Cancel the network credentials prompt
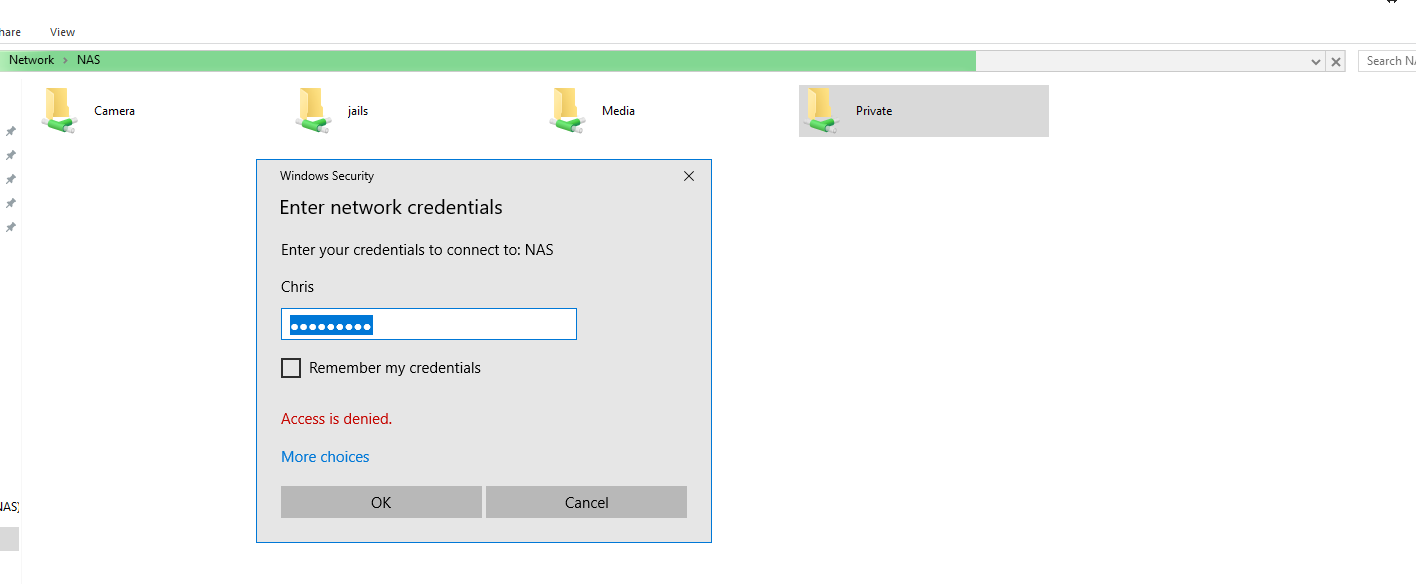Image resolution: width=1416 pixels, height=584 pixels. (586, 502)
